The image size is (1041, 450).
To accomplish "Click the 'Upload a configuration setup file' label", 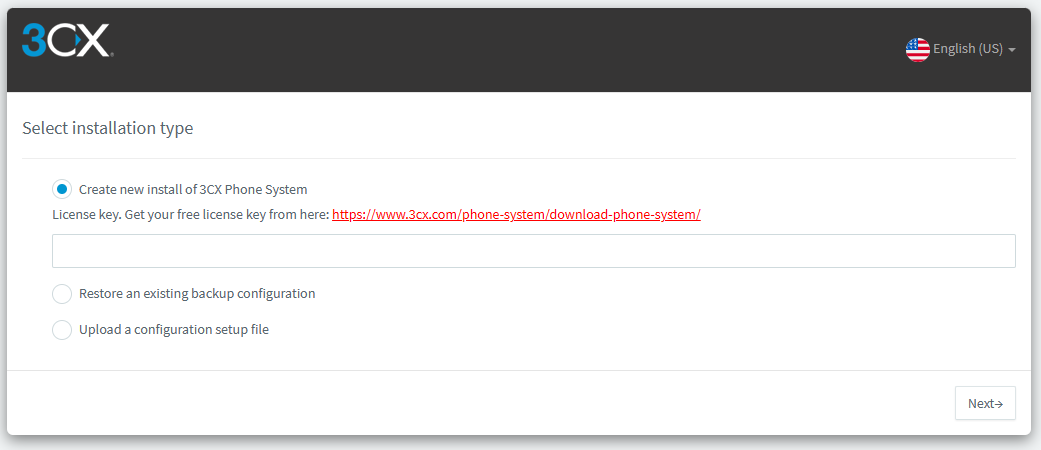I will [x=174, y=329].
